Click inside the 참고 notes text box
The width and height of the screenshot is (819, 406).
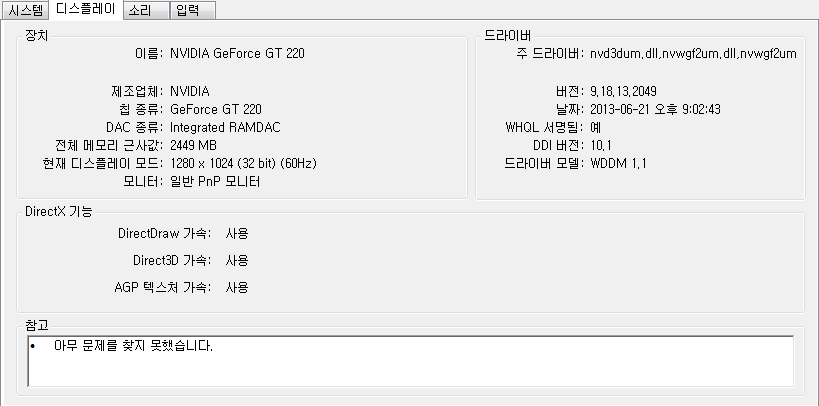pos(410,360)
